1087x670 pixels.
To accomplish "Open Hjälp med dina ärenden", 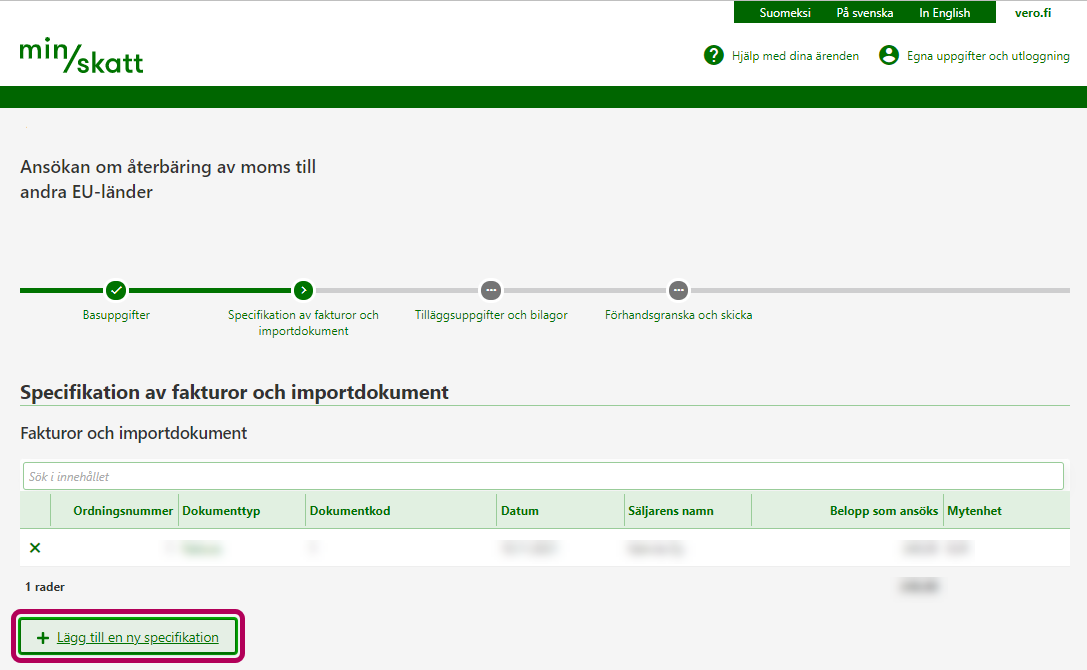I will pos(794,56).
